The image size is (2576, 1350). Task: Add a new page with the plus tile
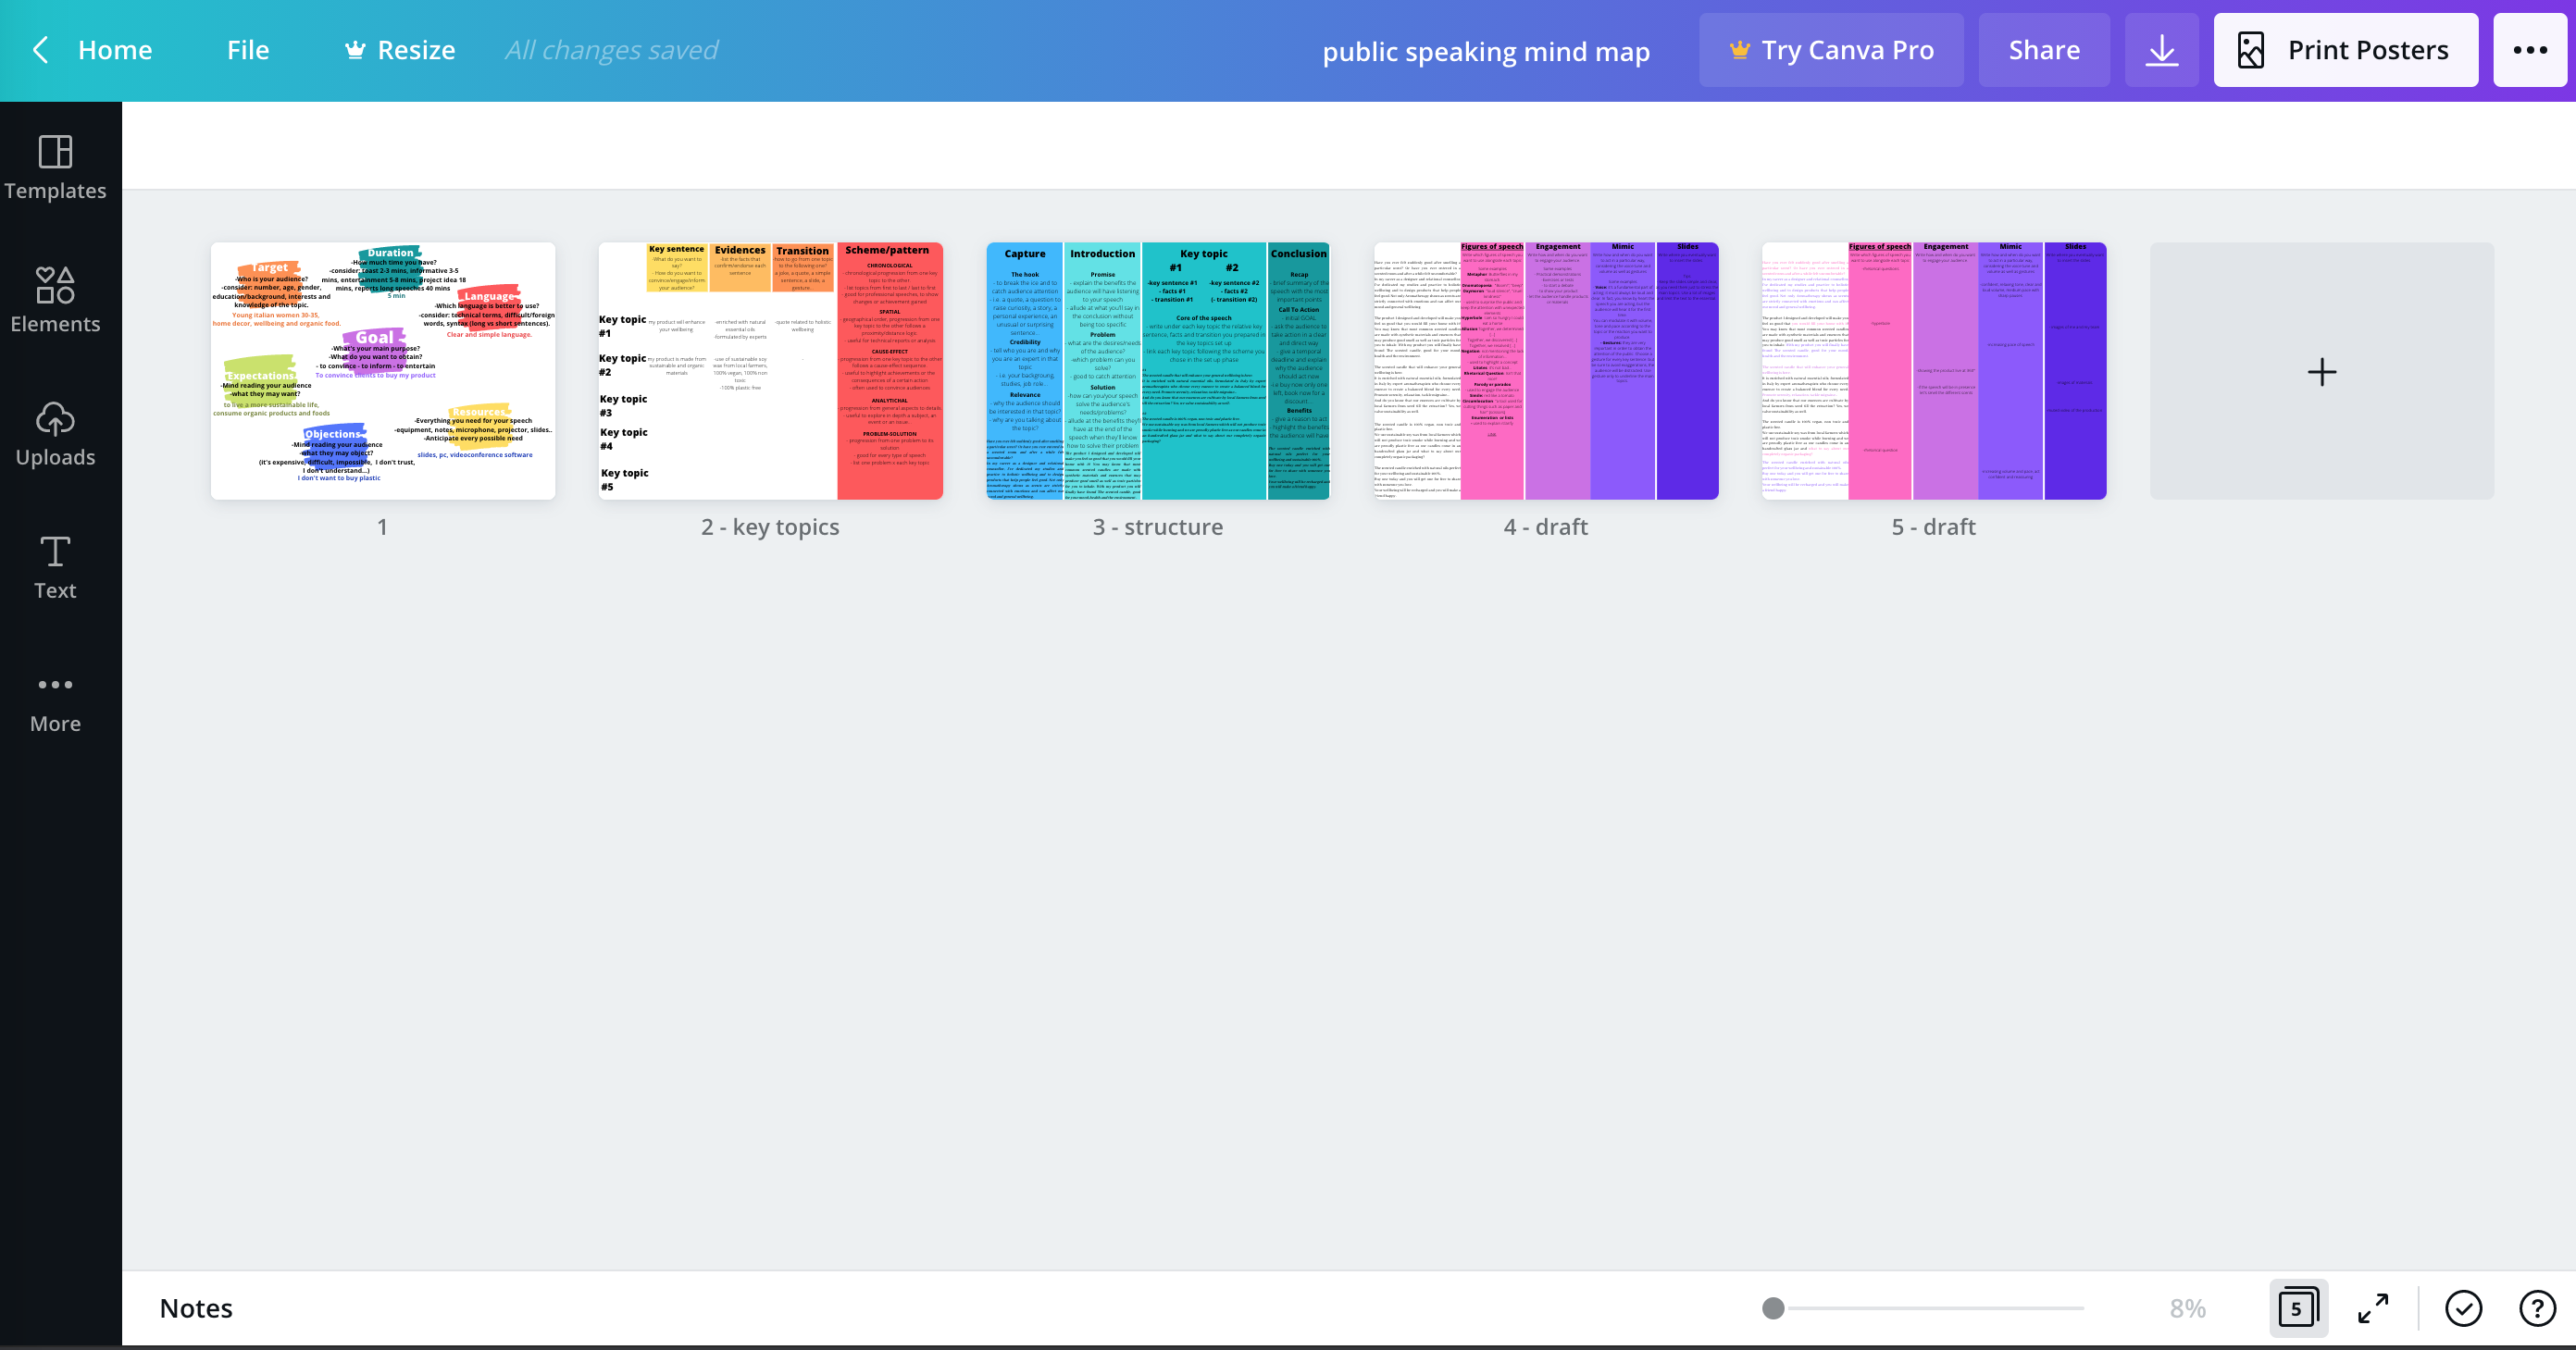2321,372
